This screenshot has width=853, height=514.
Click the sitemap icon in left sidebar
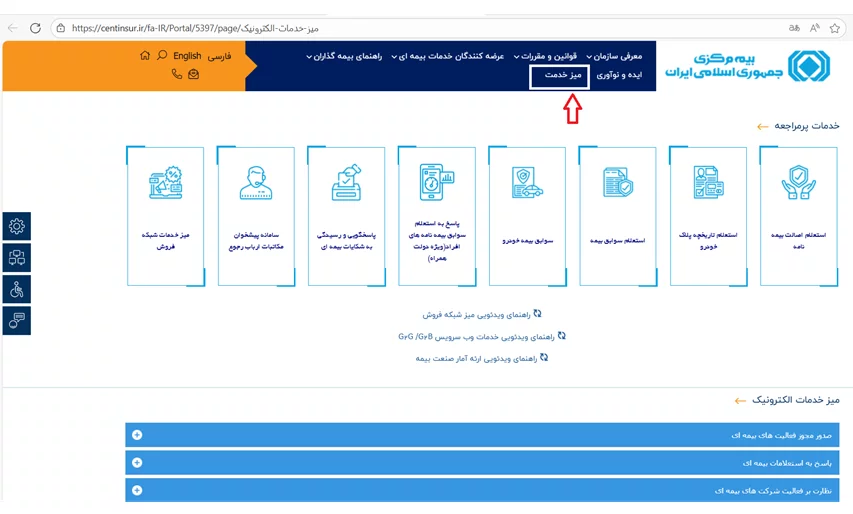[x=17, y=258]
